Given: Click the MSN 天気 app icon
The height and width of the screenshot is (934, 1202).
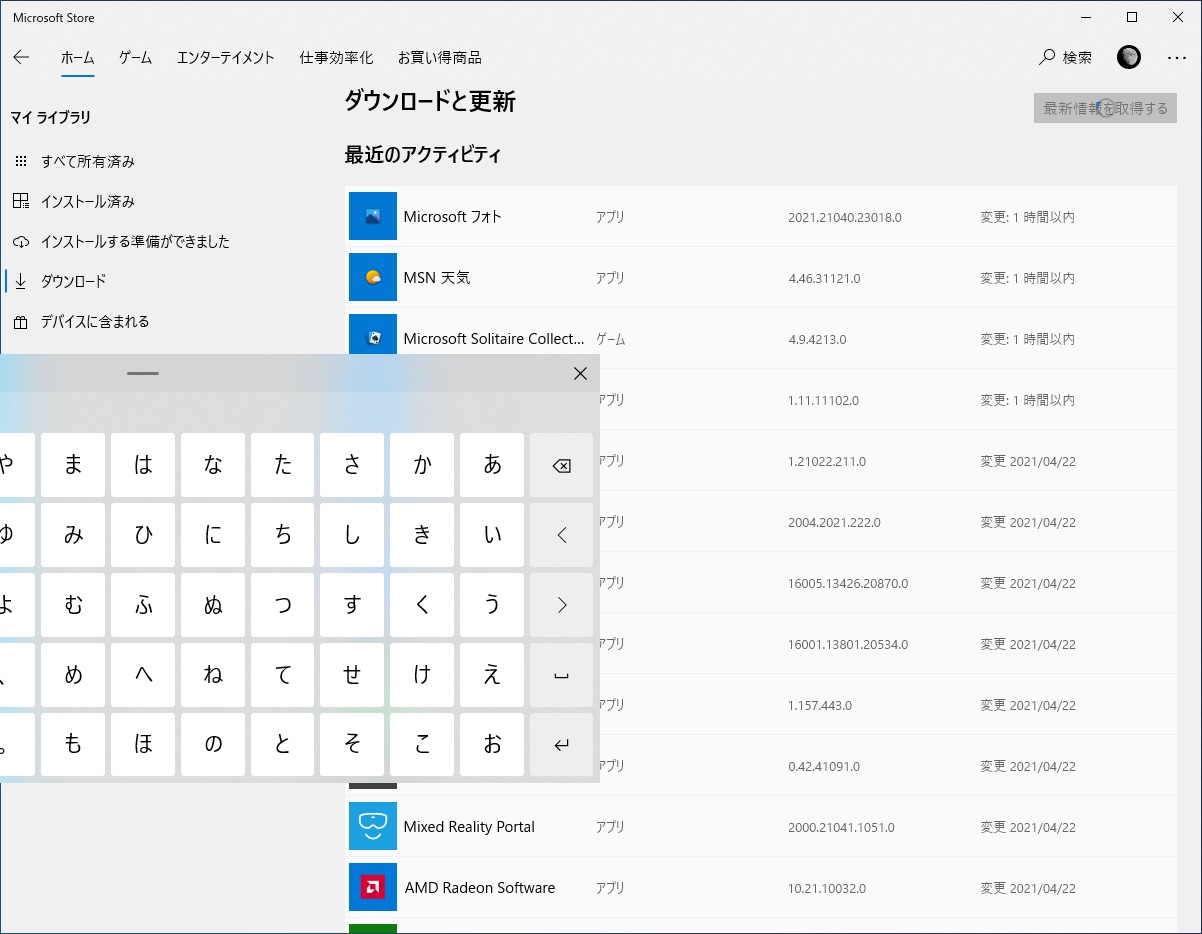Looking at the screenshot, I should 373,277.
